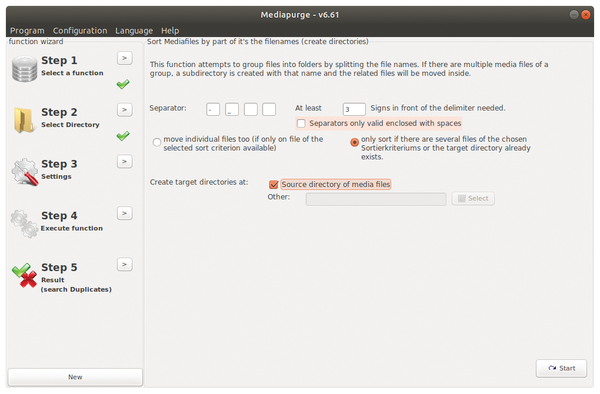This screenshot has height=394, width=600.
Task: Click the Start button
Action: coord(561,368)
